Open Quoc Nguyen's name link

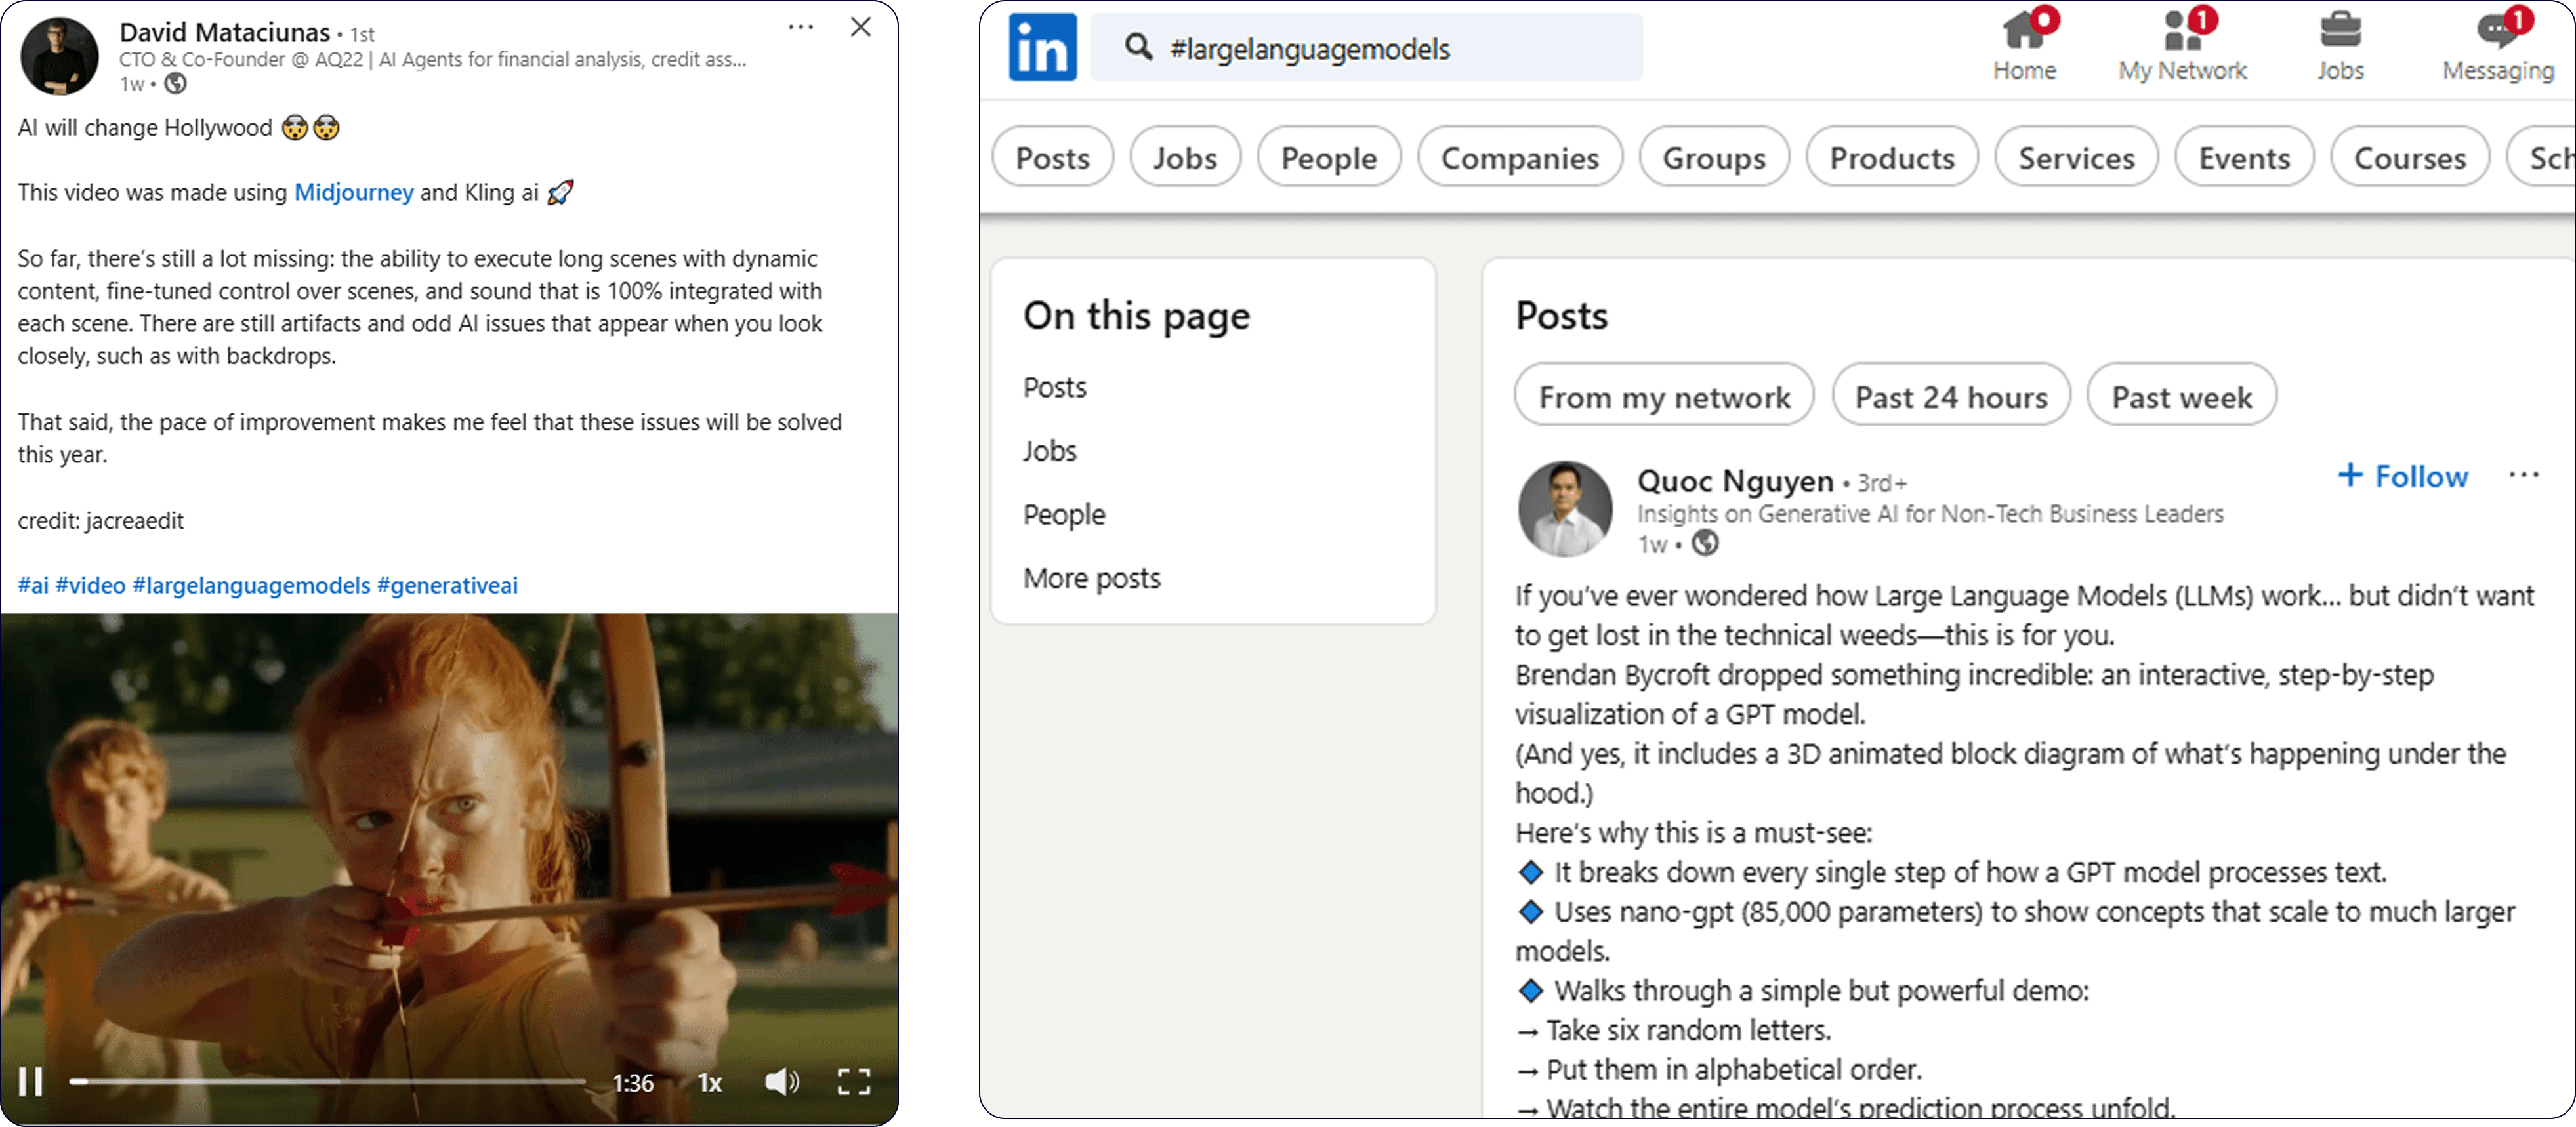coord(1735,481)
